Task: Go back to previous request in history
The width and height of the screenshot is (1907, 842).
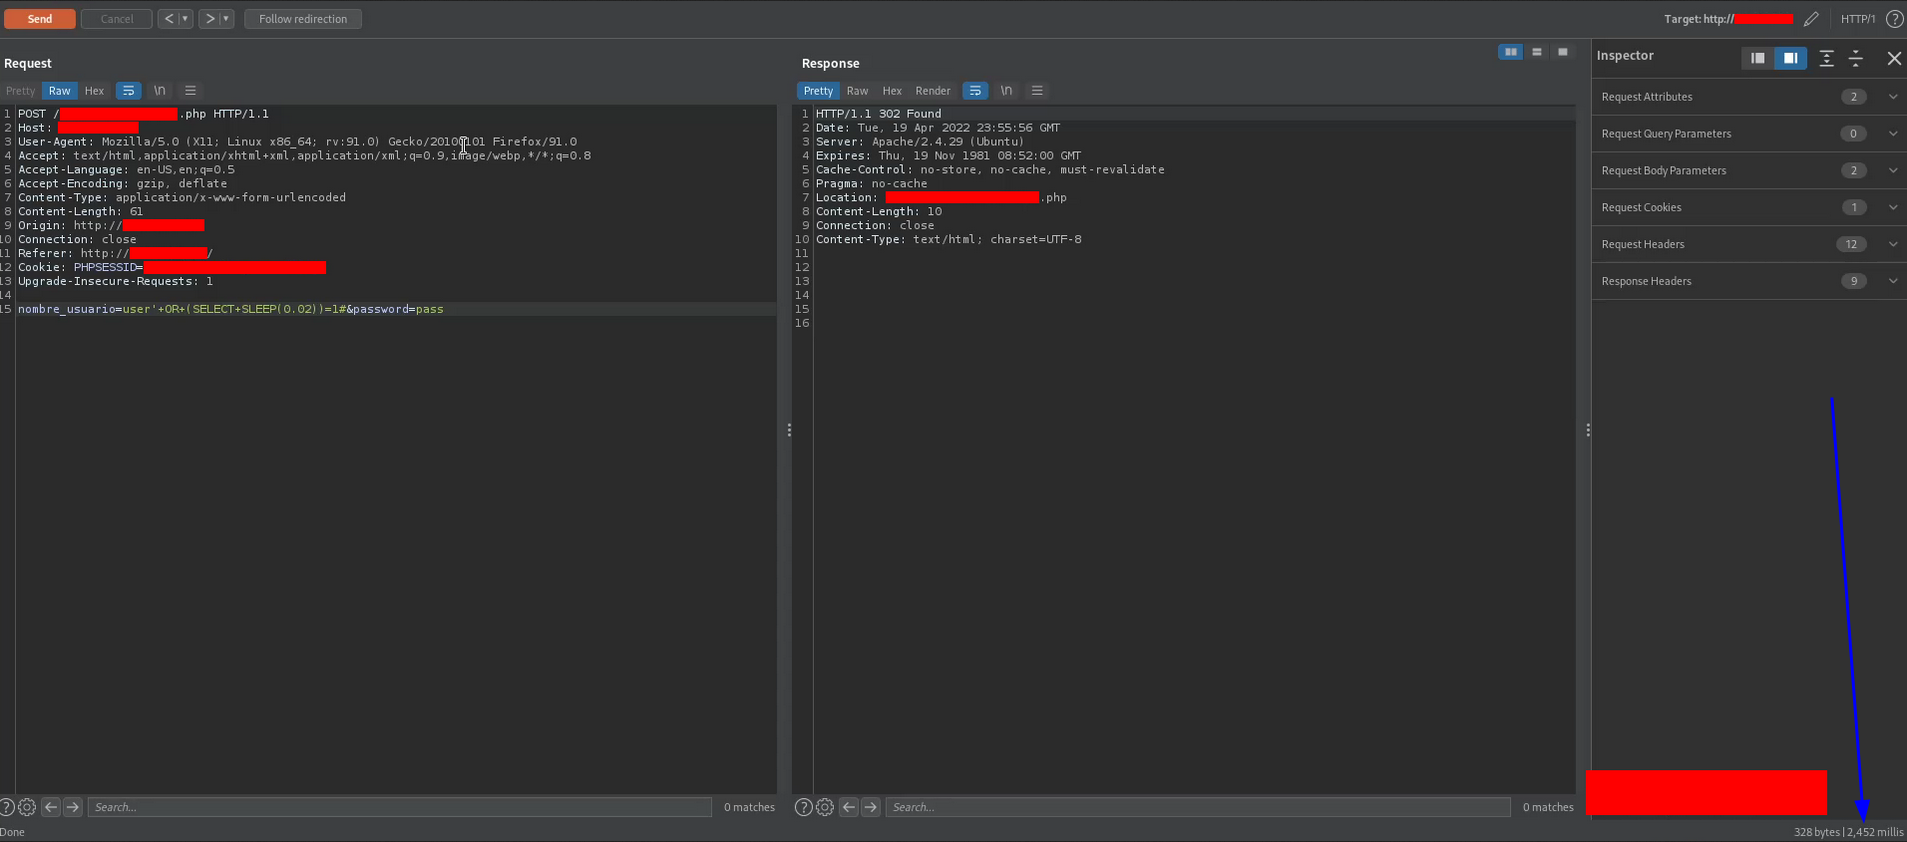Action: [168, 19]
